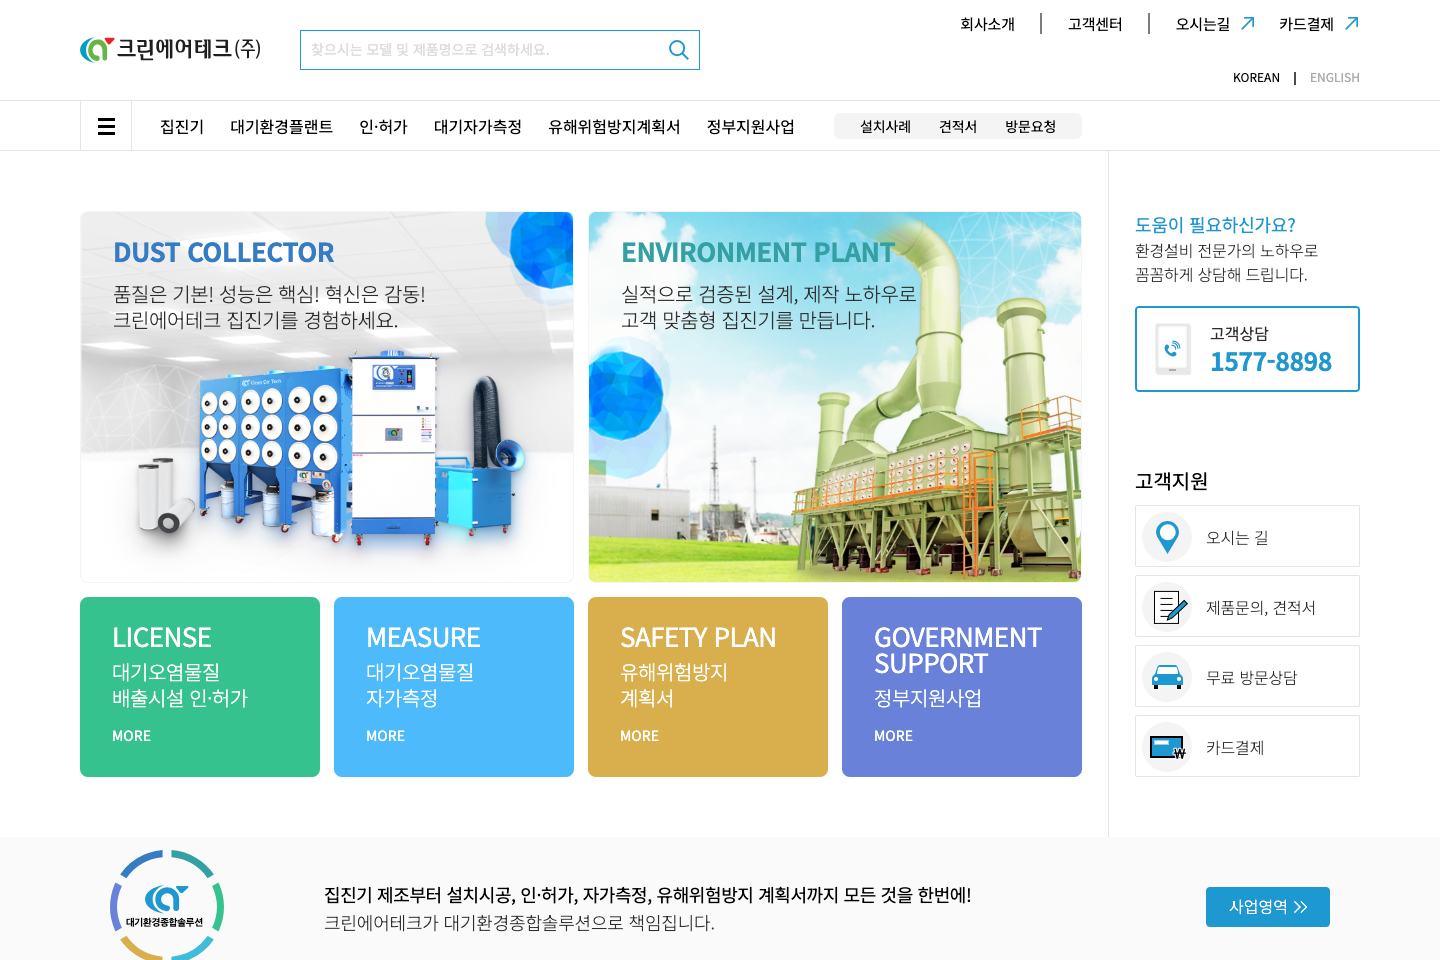Click the document pencil icon for 제품문의
The image size is (1440, 960).
tap(1169, 607)
